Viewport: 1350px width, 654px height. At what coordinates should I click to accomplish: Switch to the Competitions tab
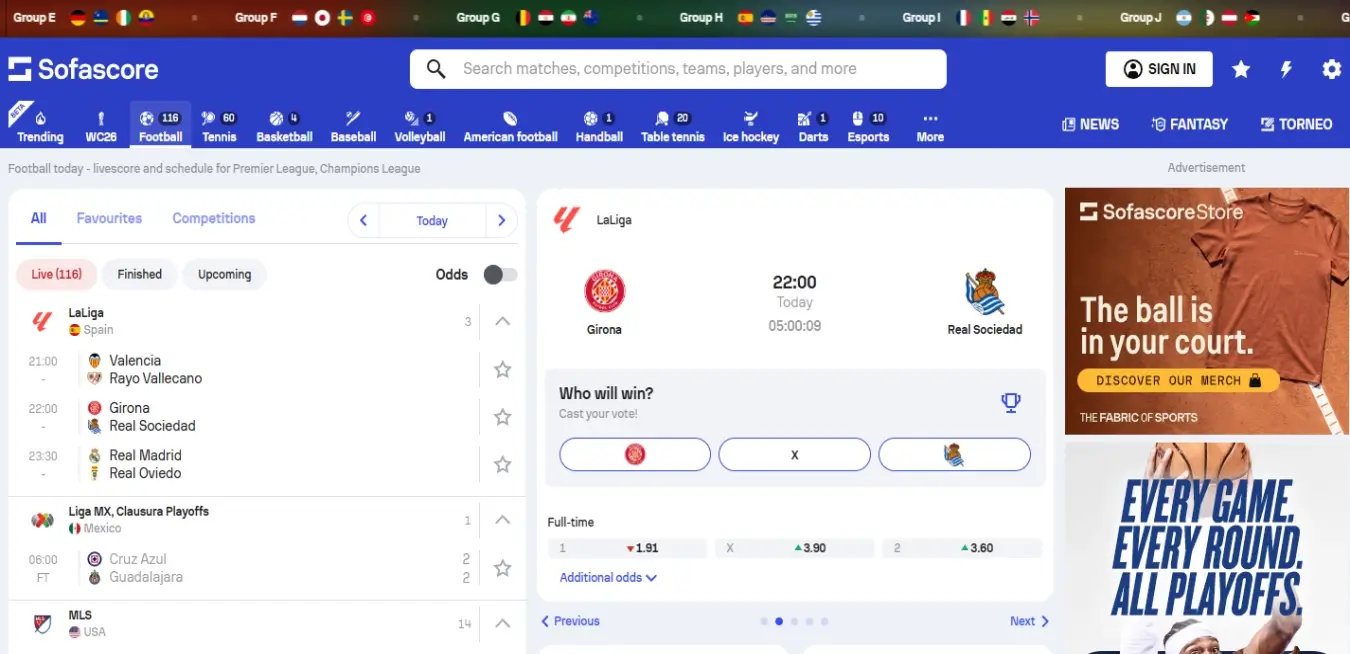(214, 218)
